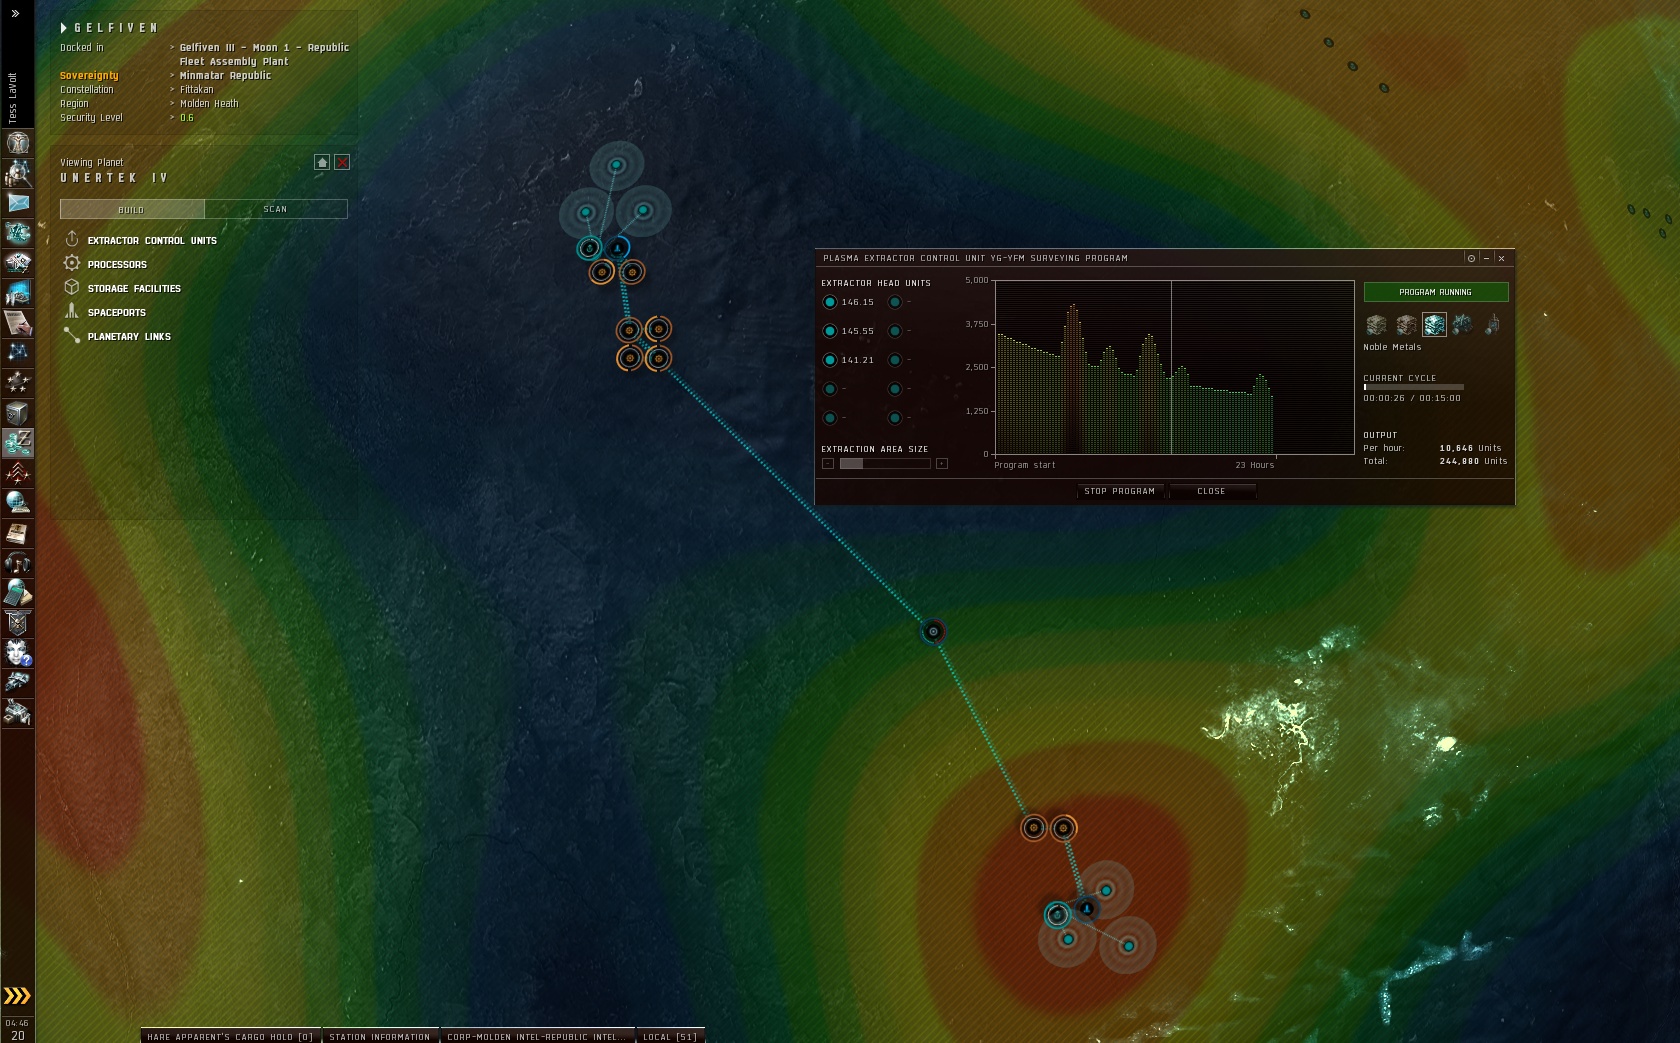
Task: Click the Minmatar Republic sovereignty link
Action: [x=225, y=75]
